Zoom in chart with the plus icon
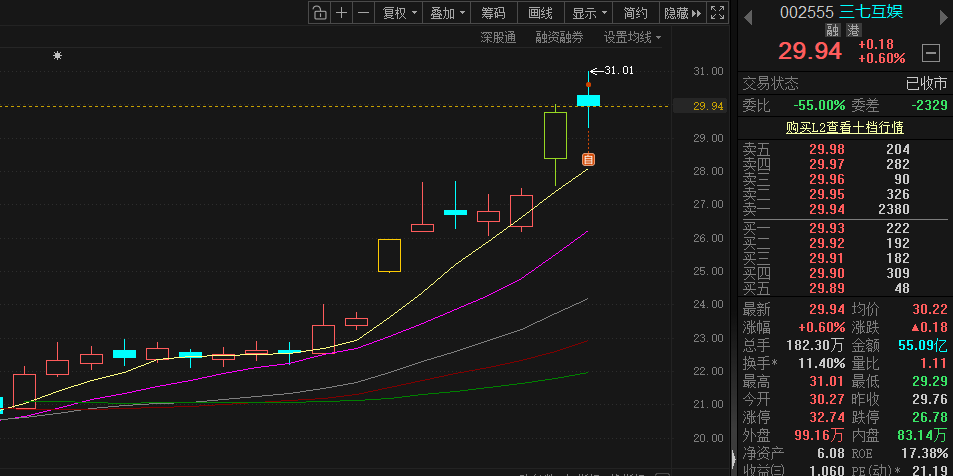Image resolution: width=953 pixels, height=476 pixels. [x=342, y=13]
